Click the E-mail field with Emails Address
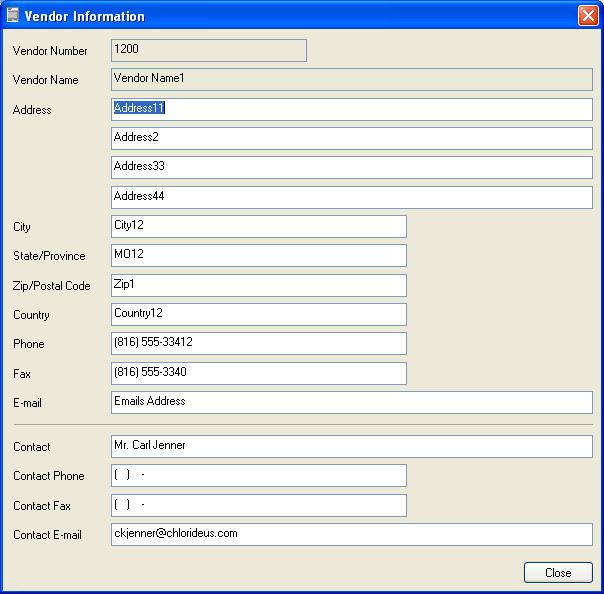Screen dimensions: 604x594 click(x=352, y=403)
